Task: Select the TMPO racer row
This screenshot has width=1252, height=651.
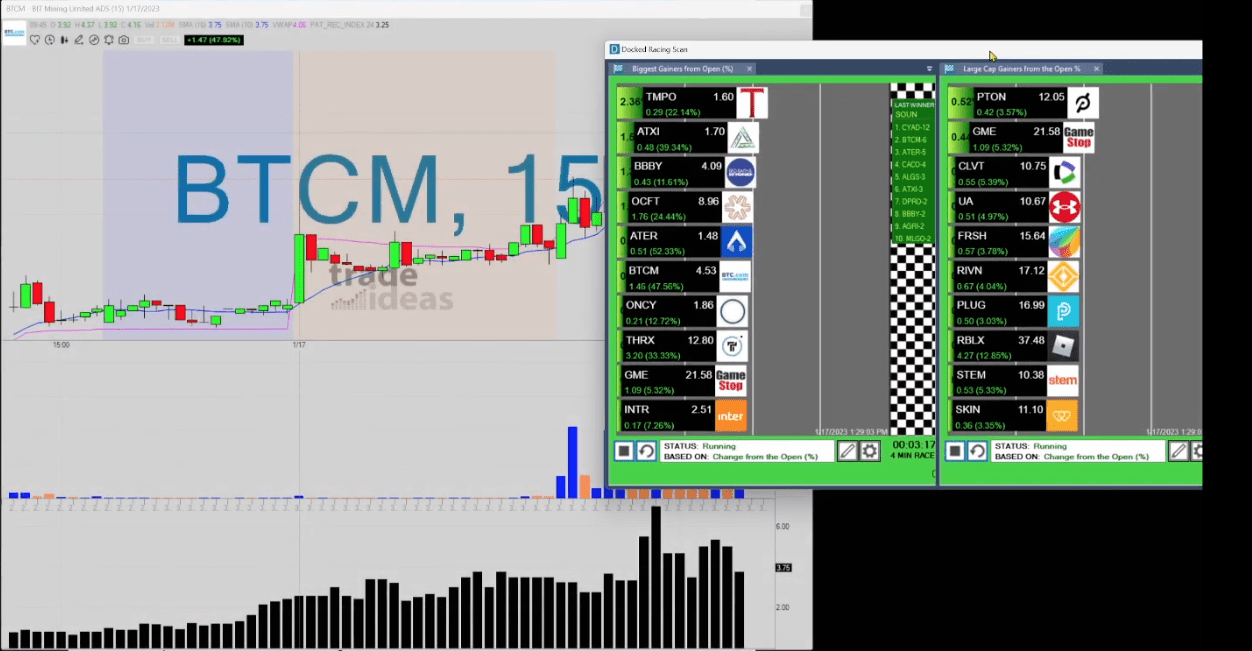Action: coord(691,103)
